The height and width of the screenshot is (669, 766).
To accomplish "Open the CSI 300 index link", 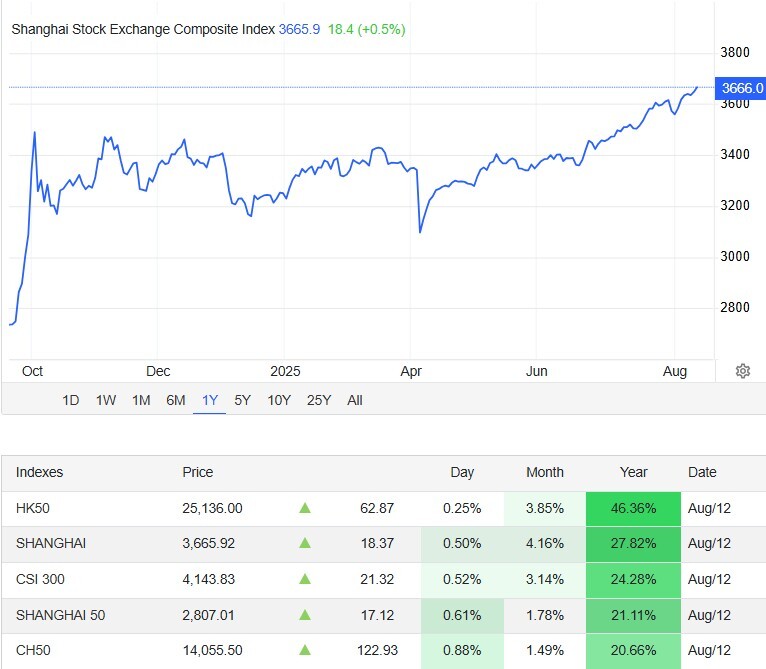I will pyautogui.click(x=42, y=579).
